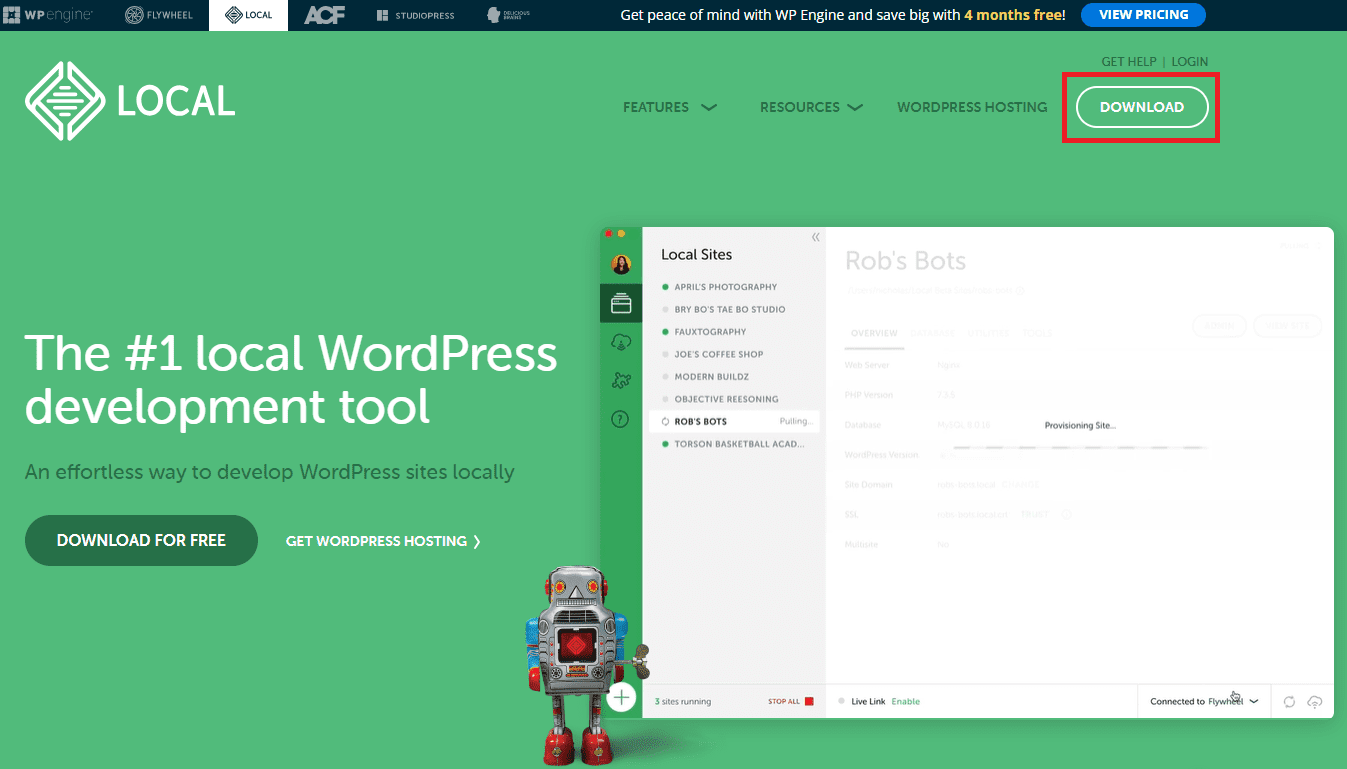Click the sync refresh icon
Viewport: 1347px width, 769px height.
(x=1289, y=702)
